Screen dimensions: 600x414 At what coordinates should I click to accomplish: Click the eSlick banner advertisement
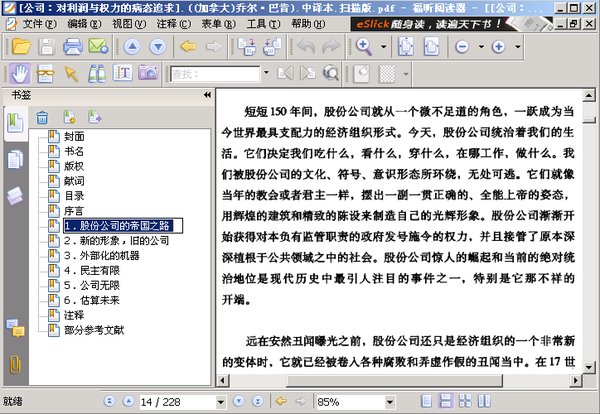click(452, 24)
